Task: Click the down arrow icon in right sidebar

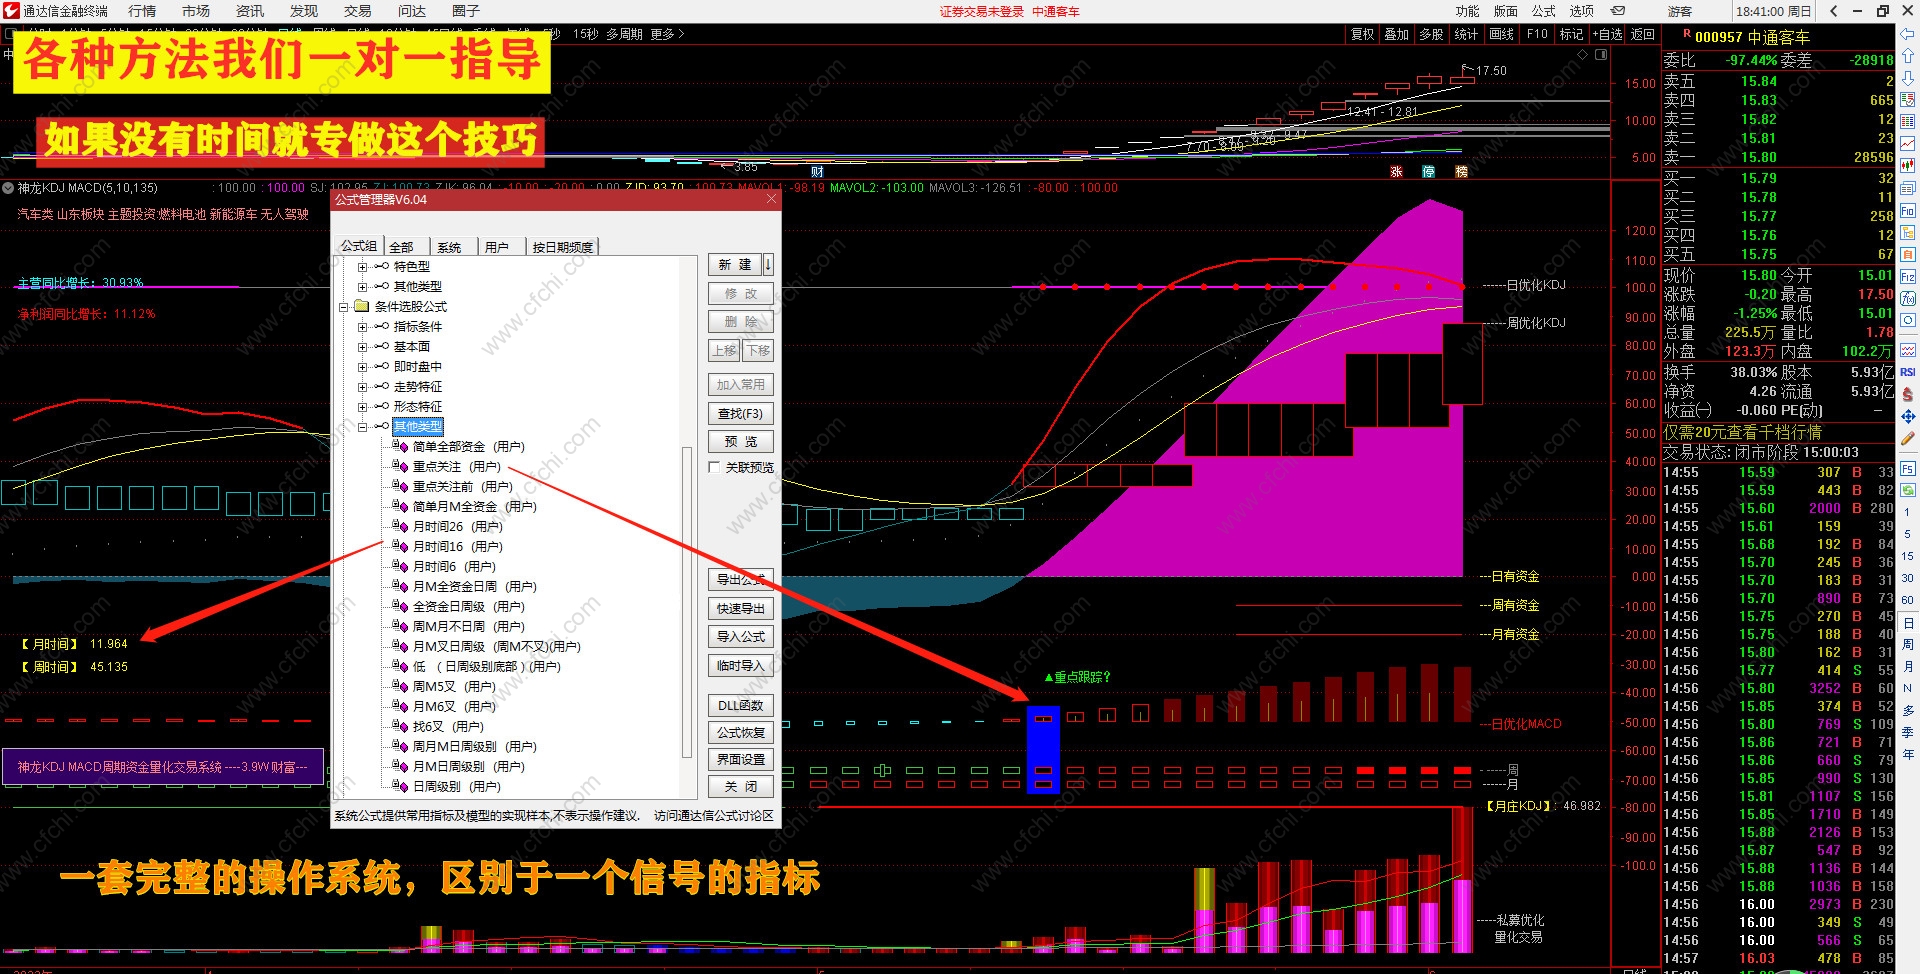Action: pos(1908,78)
